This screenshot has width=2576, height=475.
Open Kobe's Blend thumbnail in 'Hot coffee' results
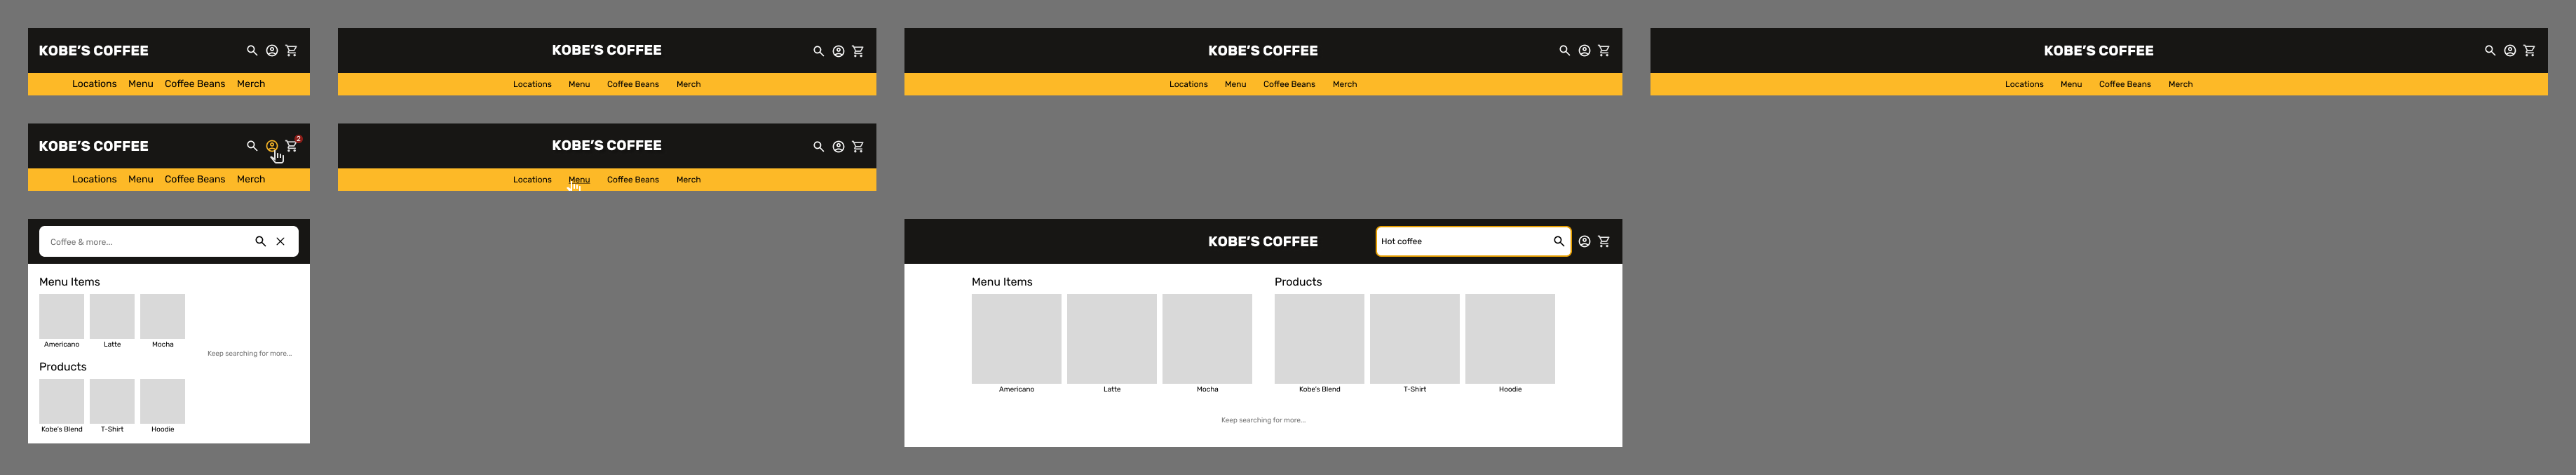[x=1319, y=339]
